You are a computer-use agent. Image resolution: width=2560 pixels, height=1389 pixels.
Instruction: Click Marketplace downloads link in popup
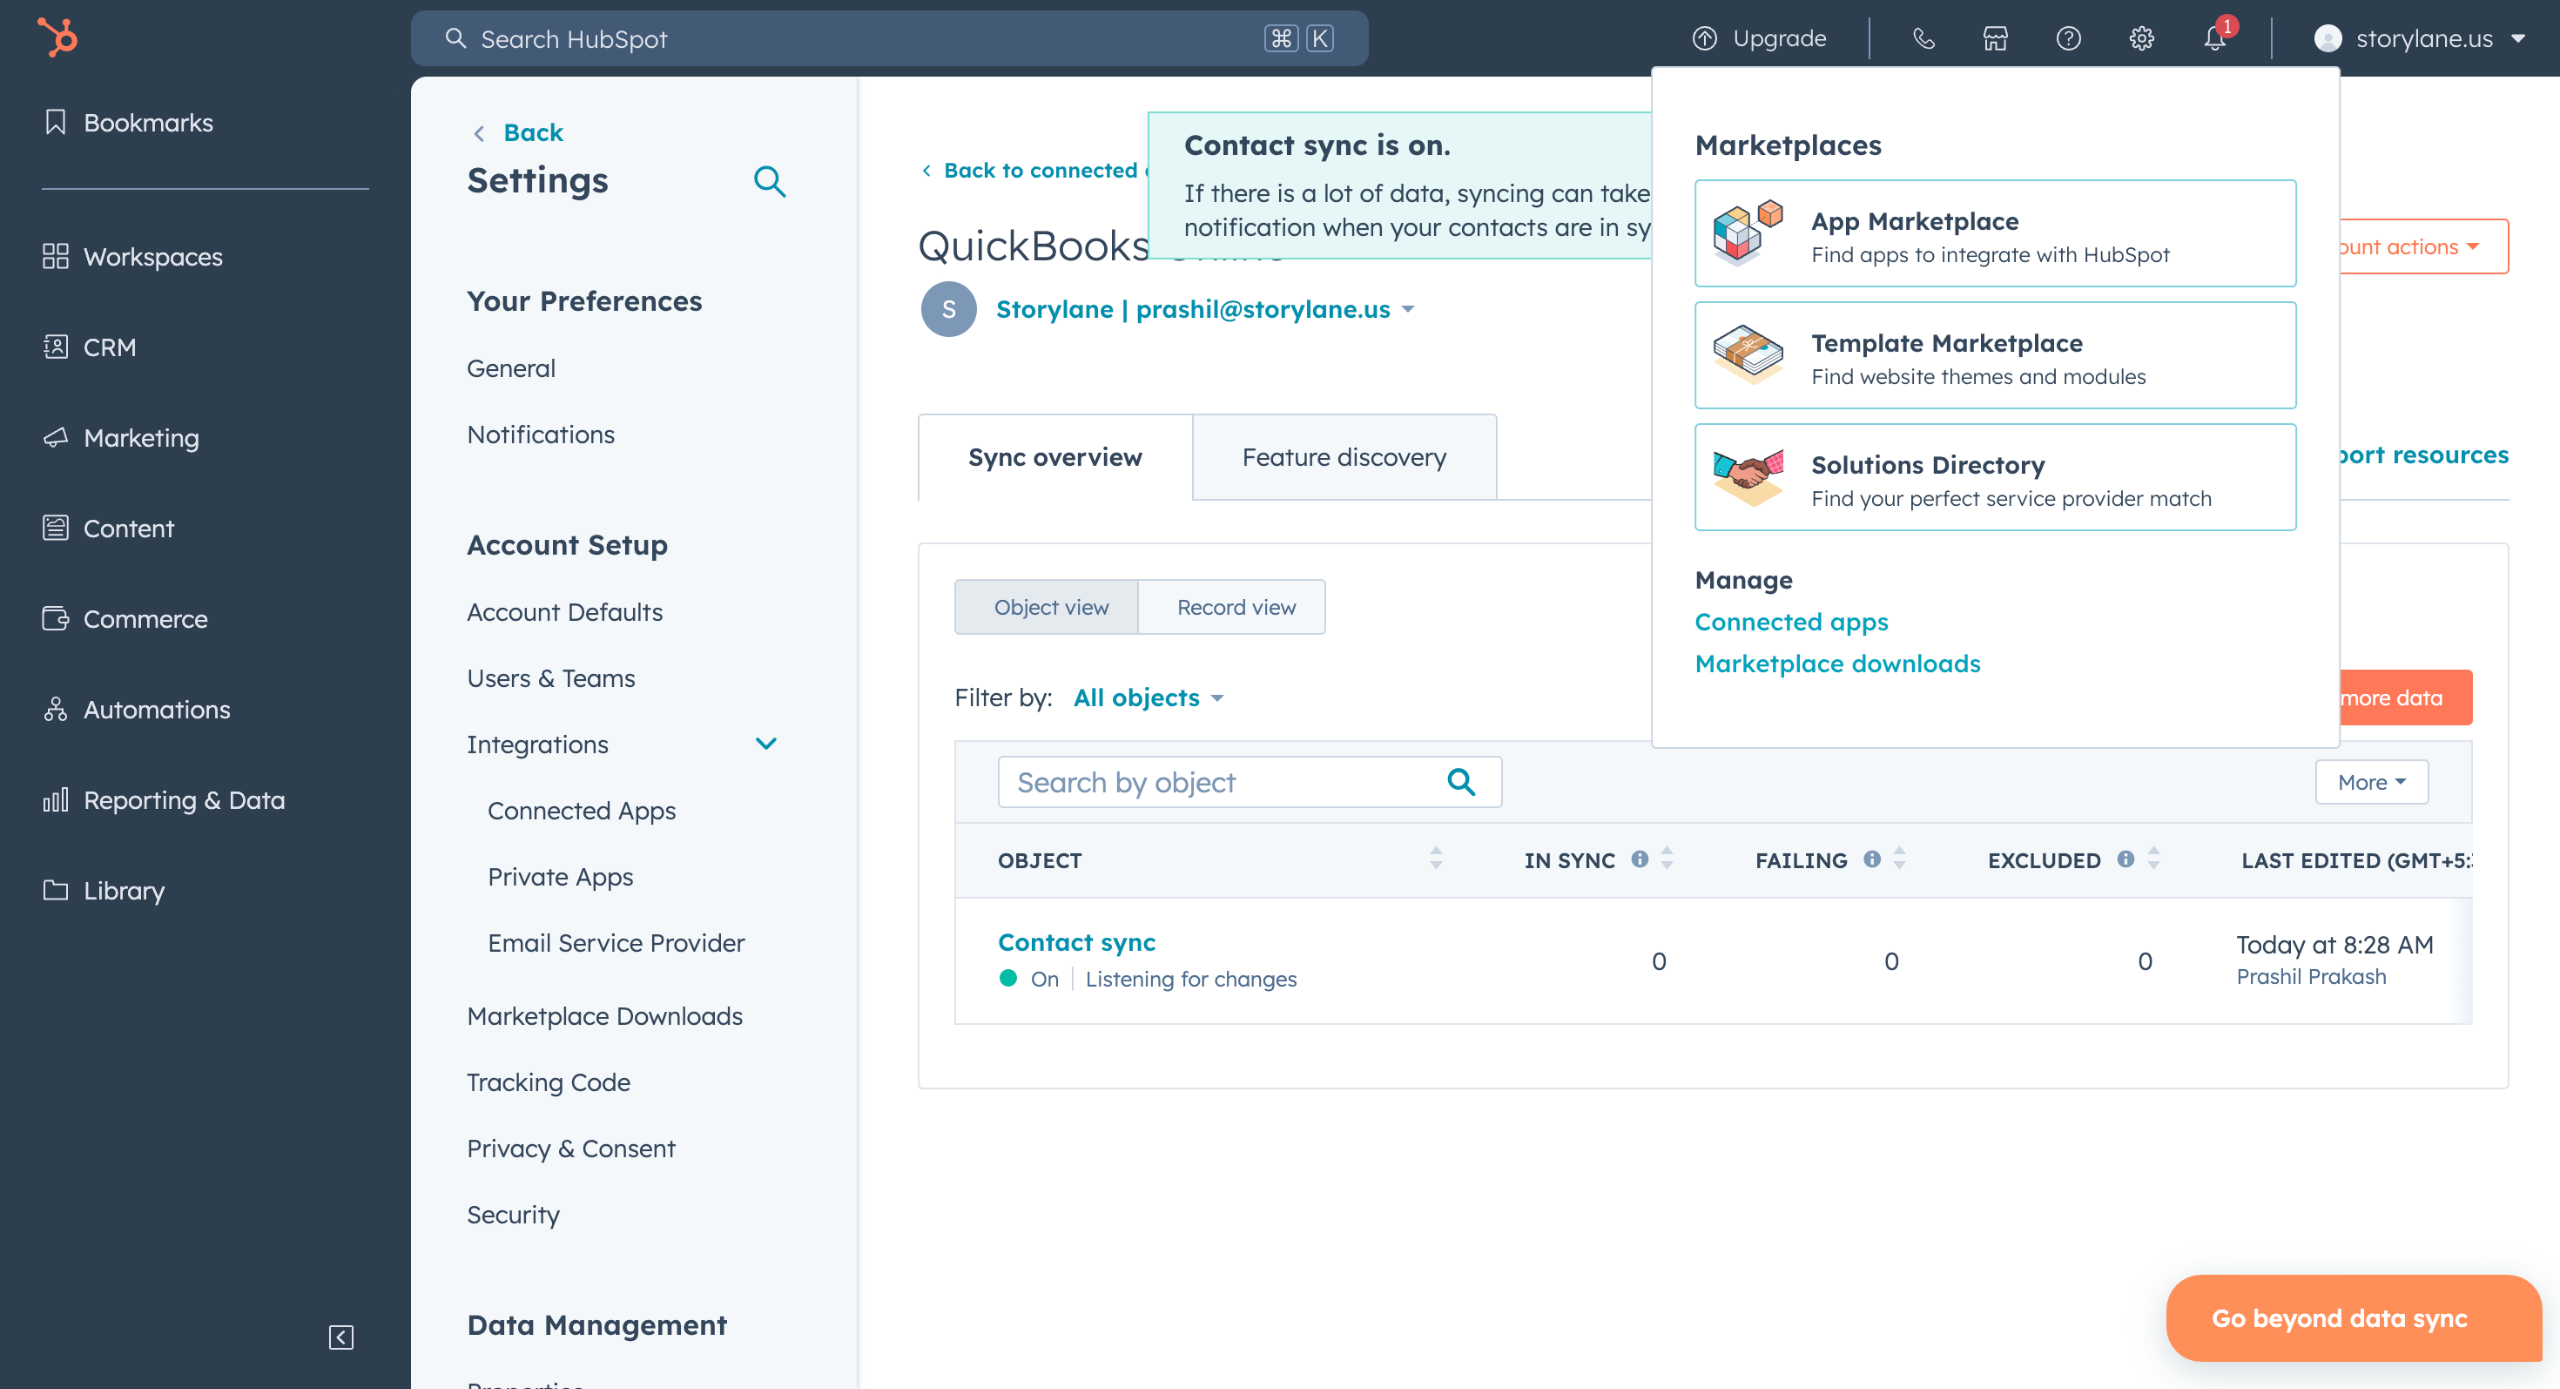(x=1837, y=664)
